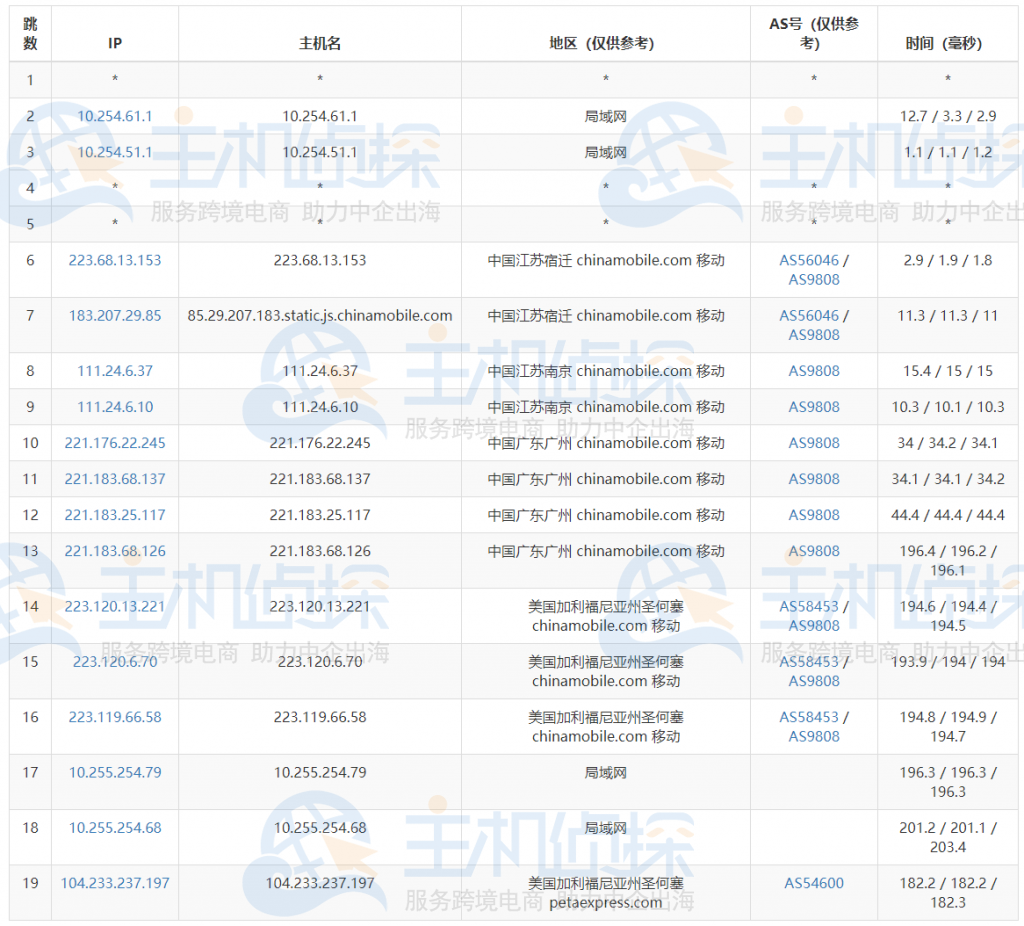This screenshot has height=926, width=1024.
Task: Open link 223.119.66.58
Action: pos(114,717)
